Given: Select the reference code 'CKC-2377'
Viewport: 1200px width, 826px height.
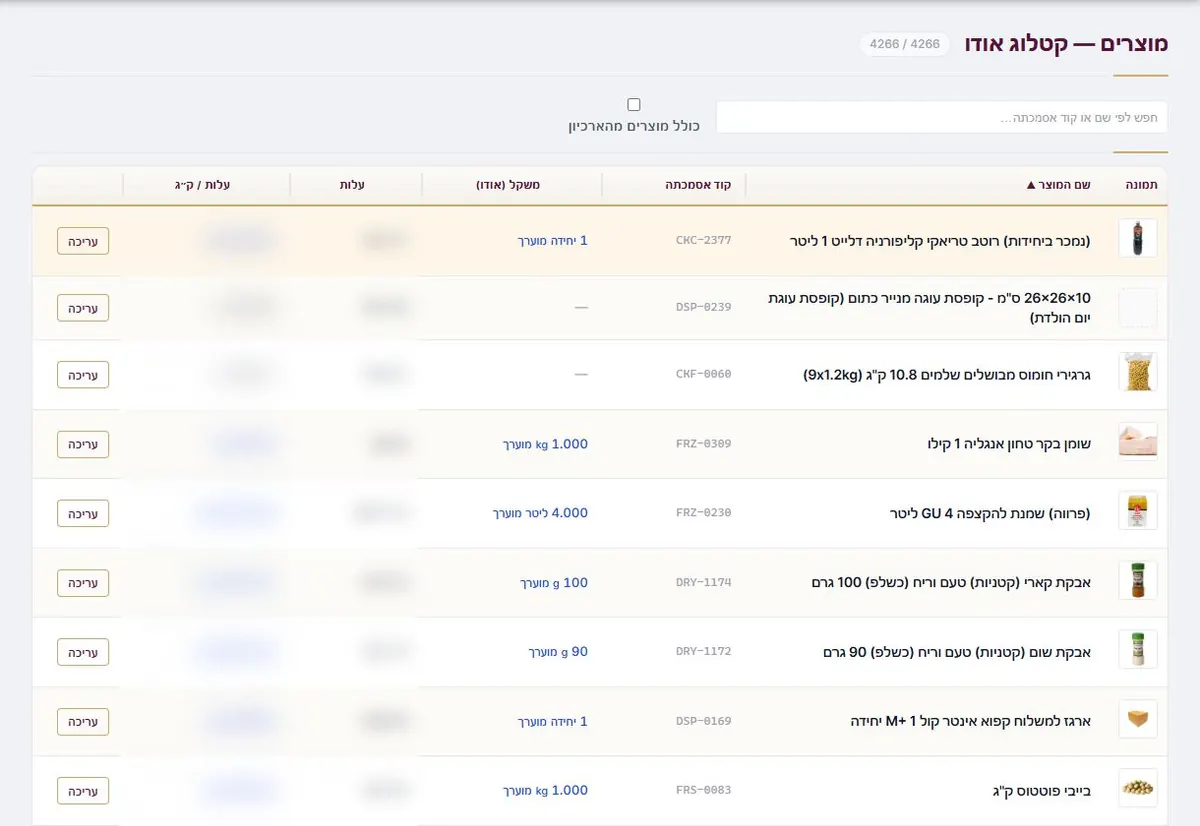Looking at the screenshot, I should pyautogui.click(x=704, y=241).
